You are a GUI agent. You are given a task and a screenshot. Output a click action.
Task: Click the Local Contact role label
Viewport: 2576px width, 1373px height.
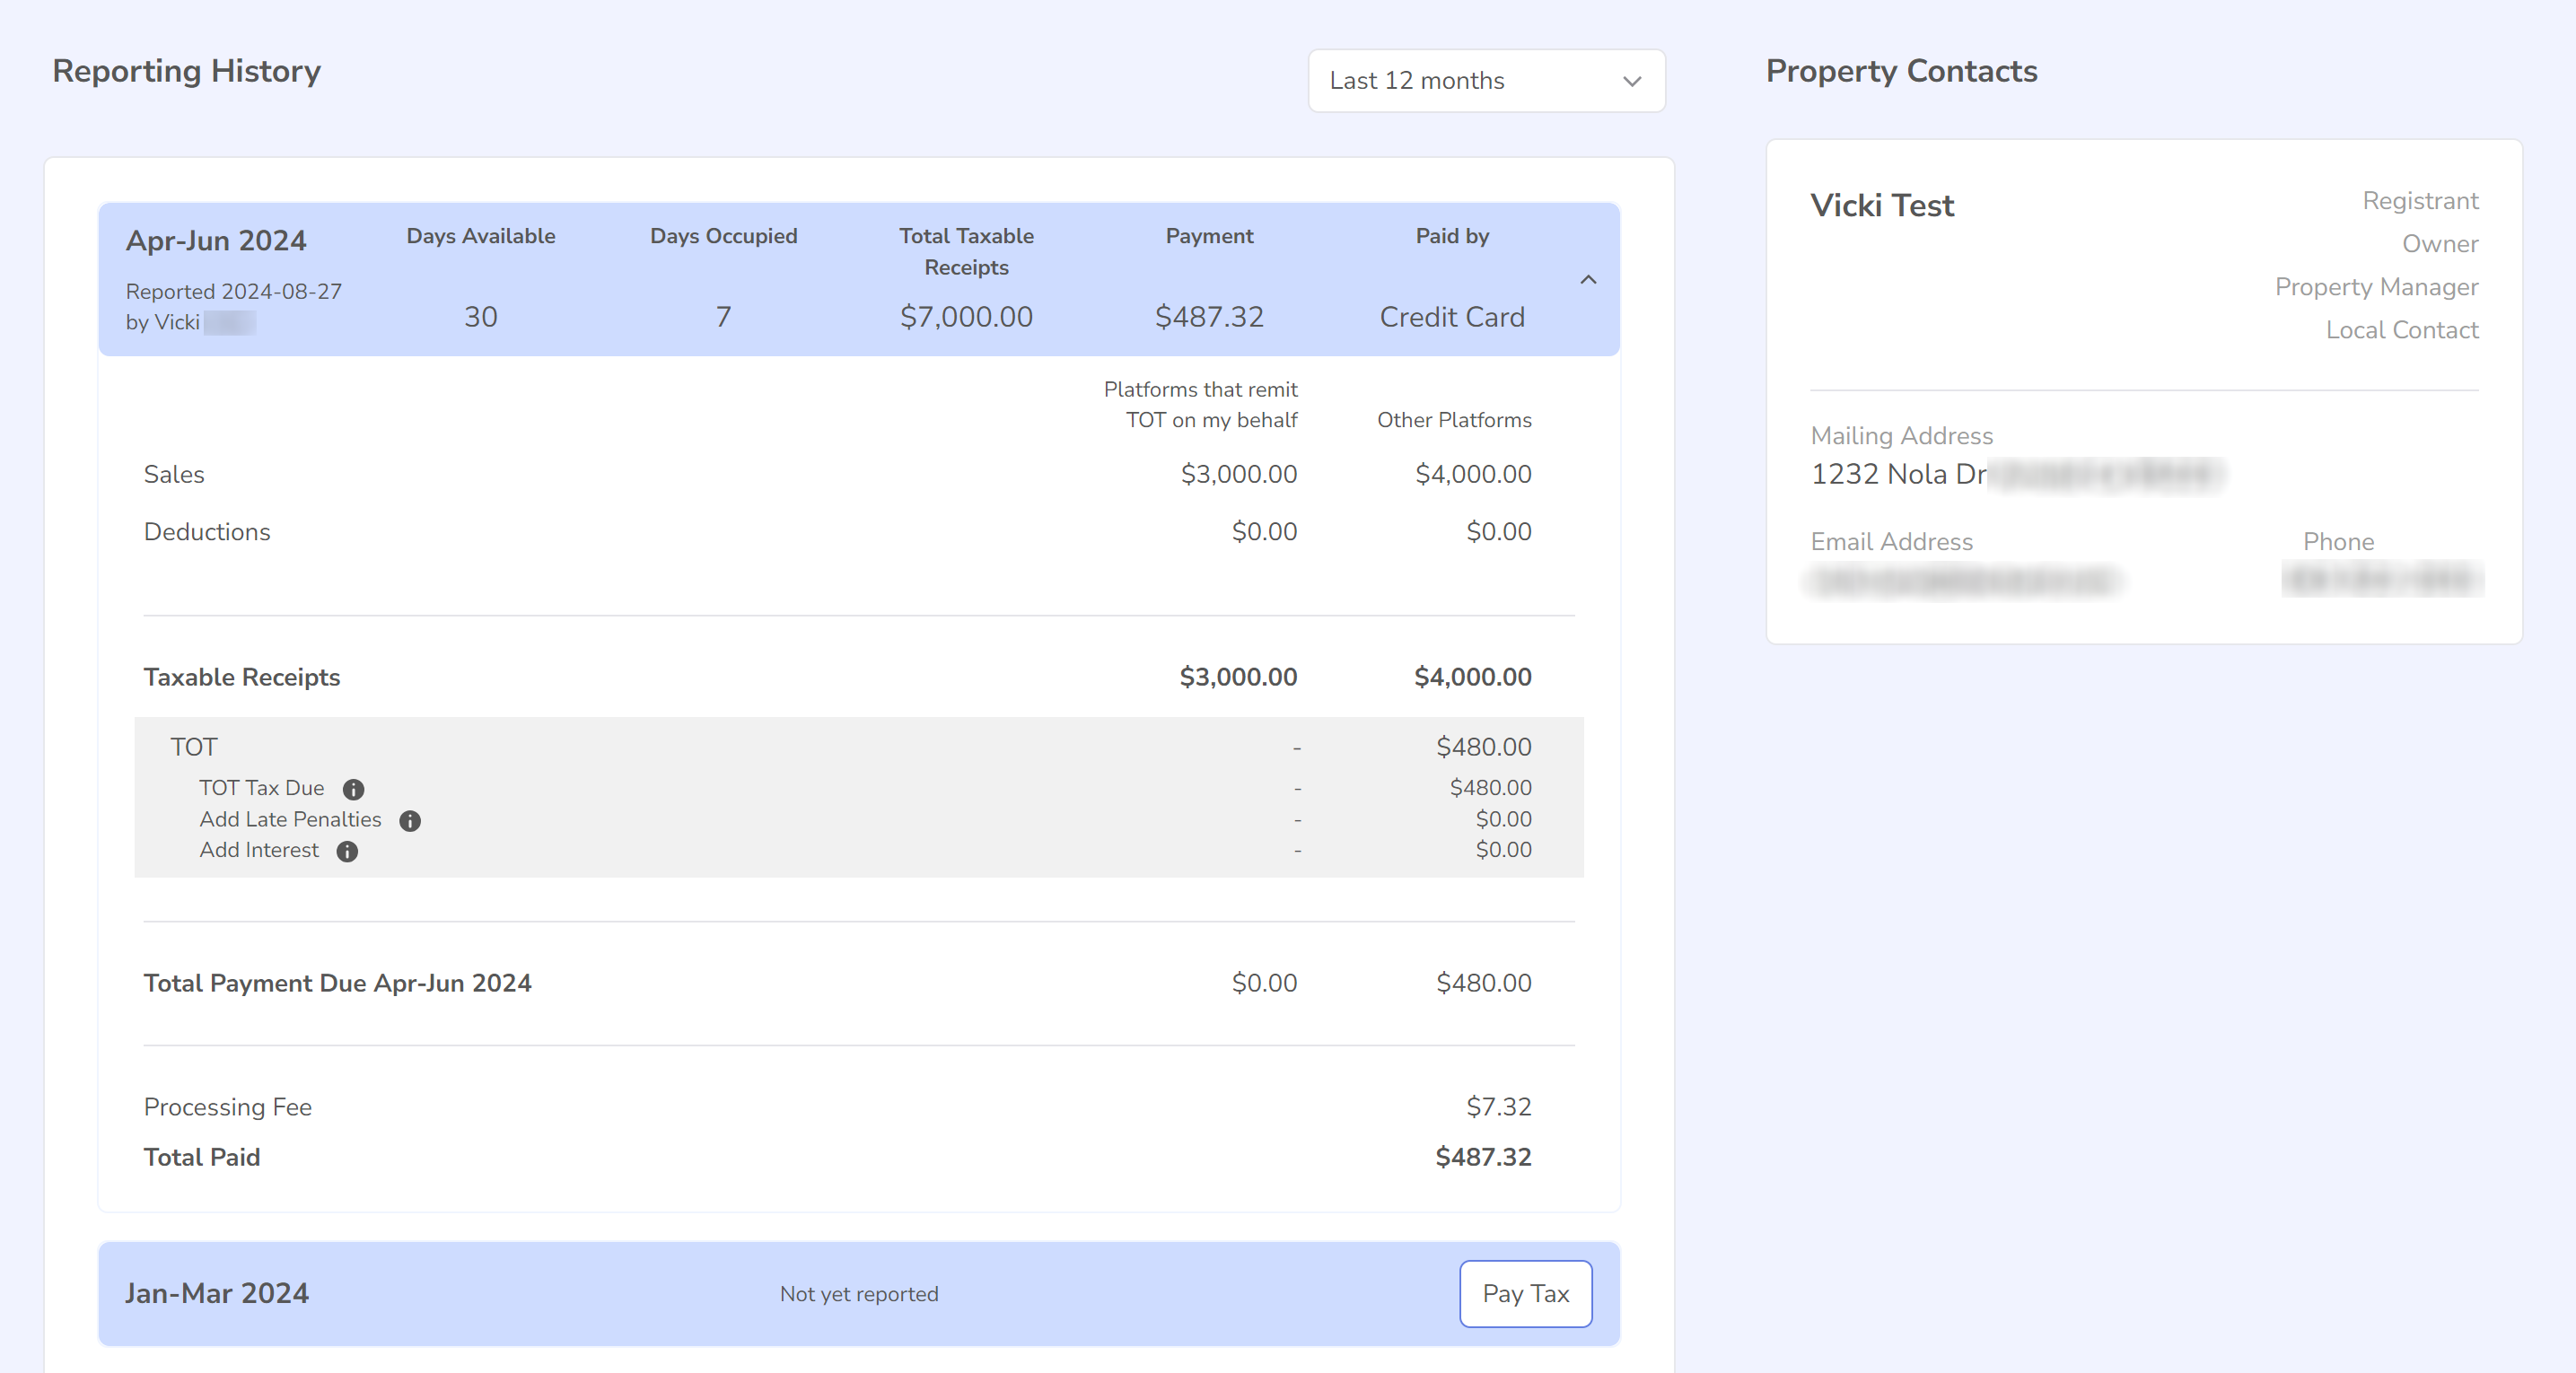[x=2402, y=330]
